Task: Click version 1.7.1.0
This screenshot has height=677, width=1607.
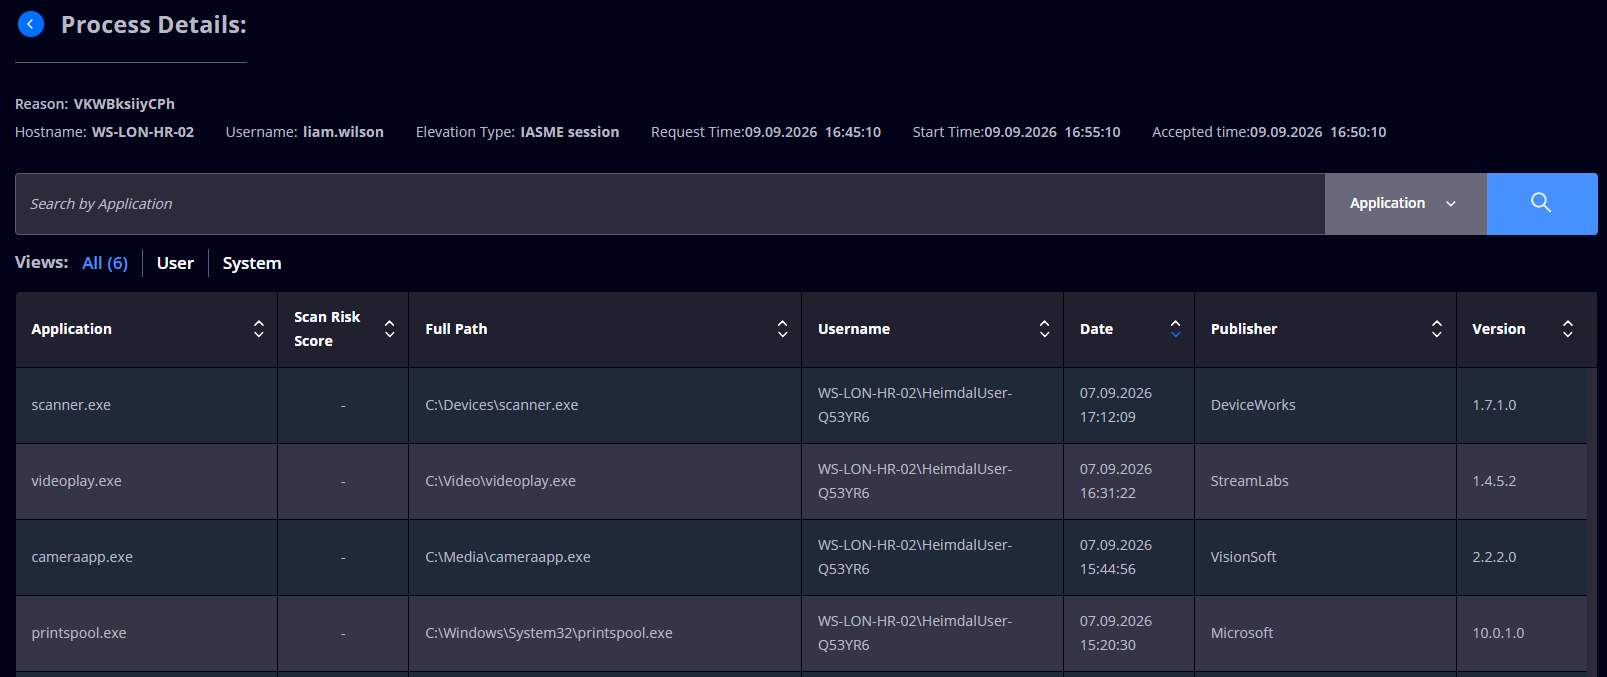Action: coord(1494,405)
